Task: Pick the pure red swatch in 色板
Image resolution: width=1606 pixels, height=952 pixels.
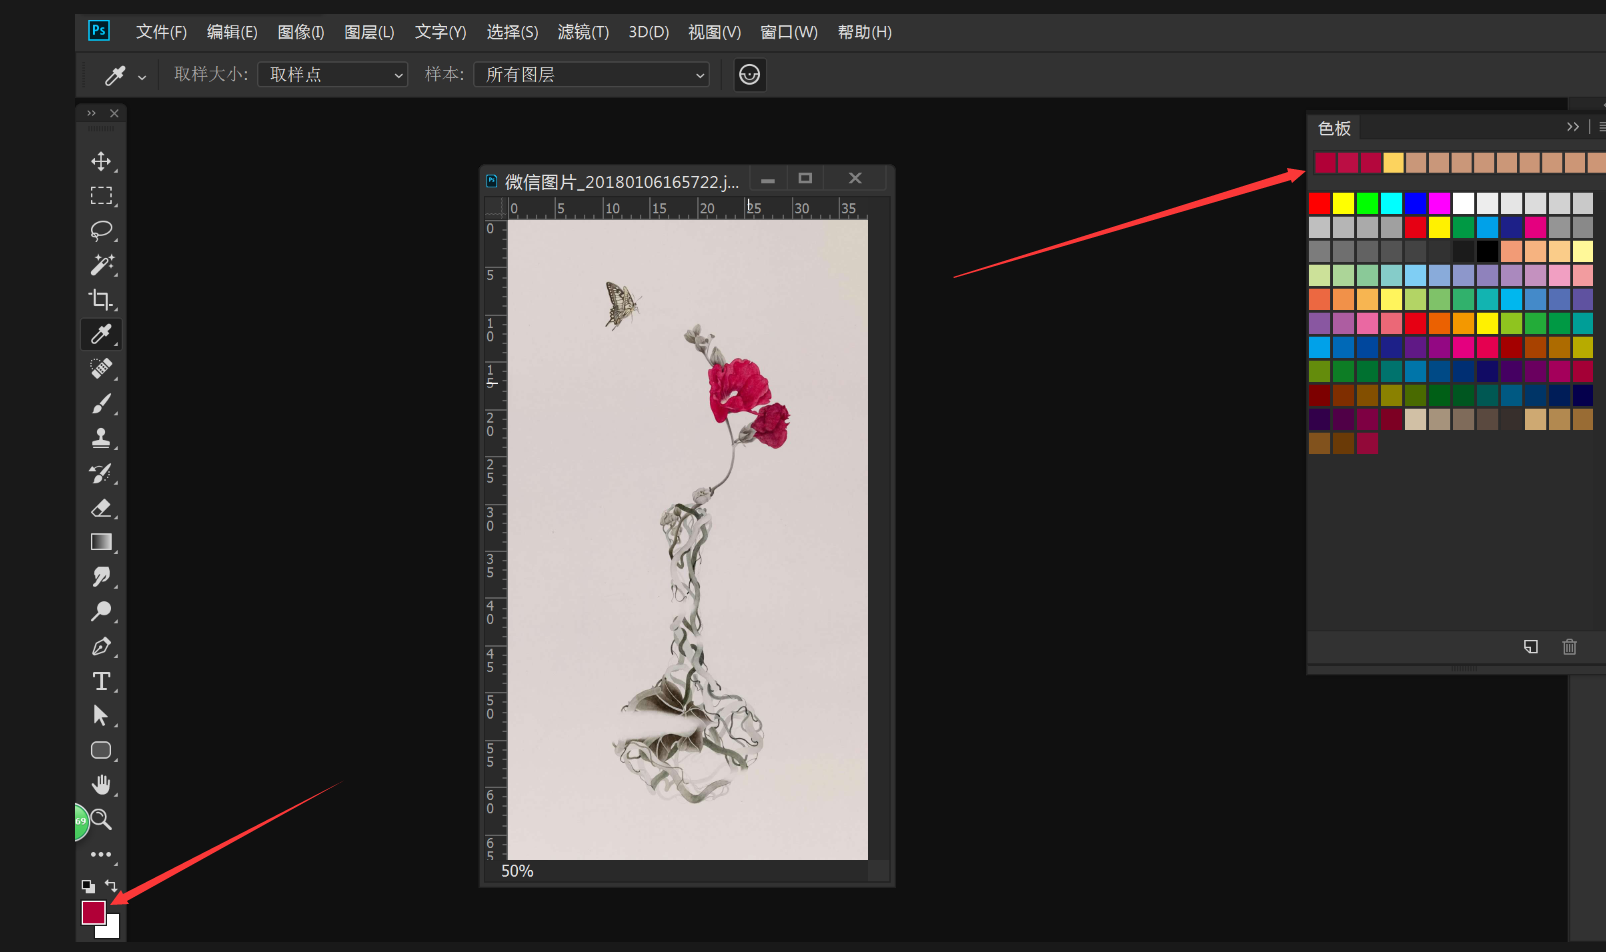Action: pyautogui.click(x=1320, y=204)
